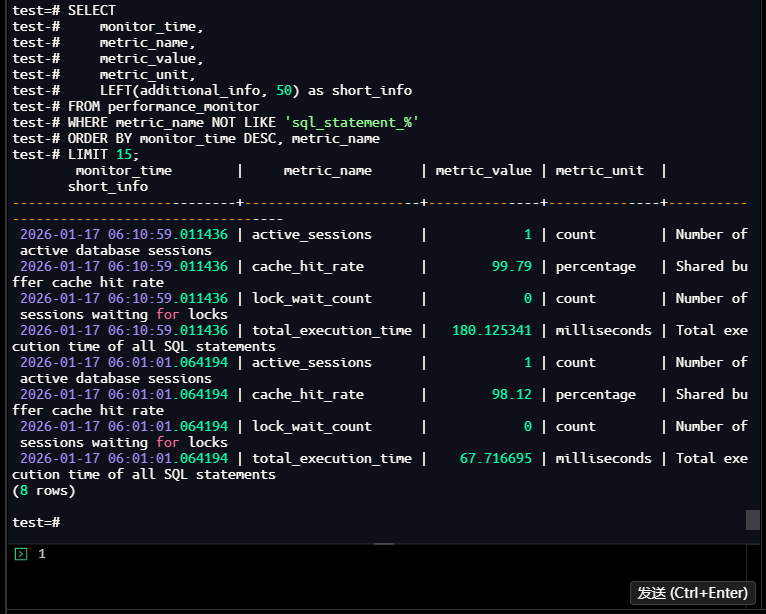Click the command input field with text 1
The height and width of the screenshot is (614, 766).
376,576
